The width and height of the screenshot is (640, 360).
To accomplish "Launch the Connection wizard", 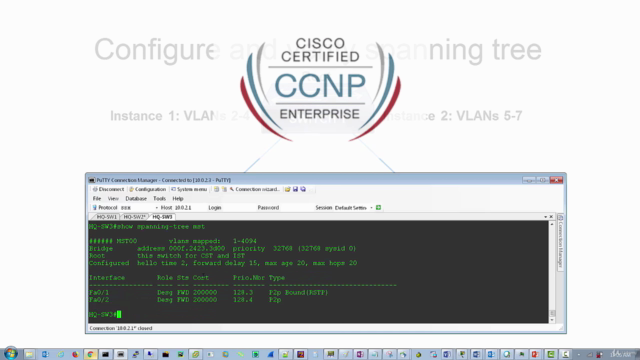I will 255,189.
